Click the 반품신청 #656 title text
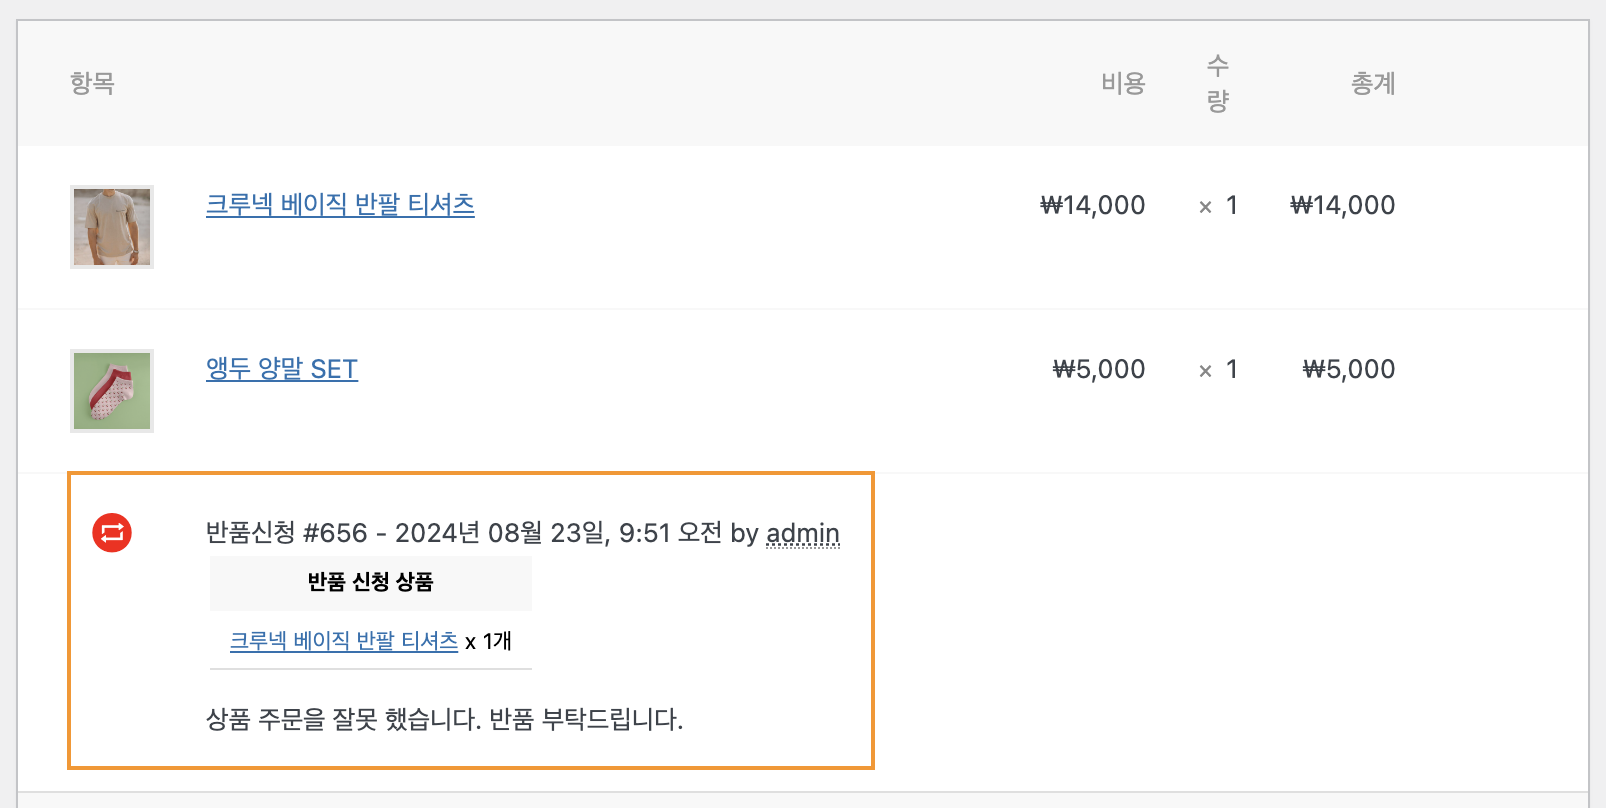Screen dimensions: 1606x808 (x=287, y=533)
